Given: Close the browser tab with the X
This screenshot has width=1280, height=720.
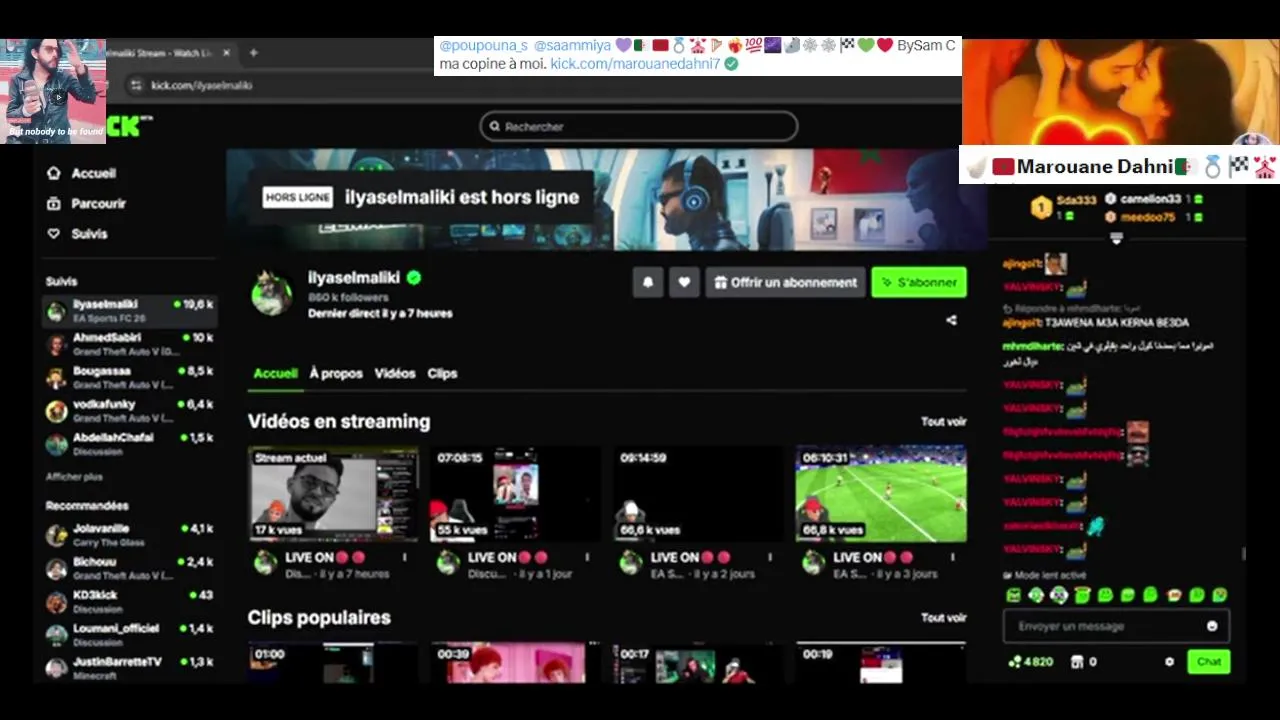Looking at the screenshot, I should [226, 53].
